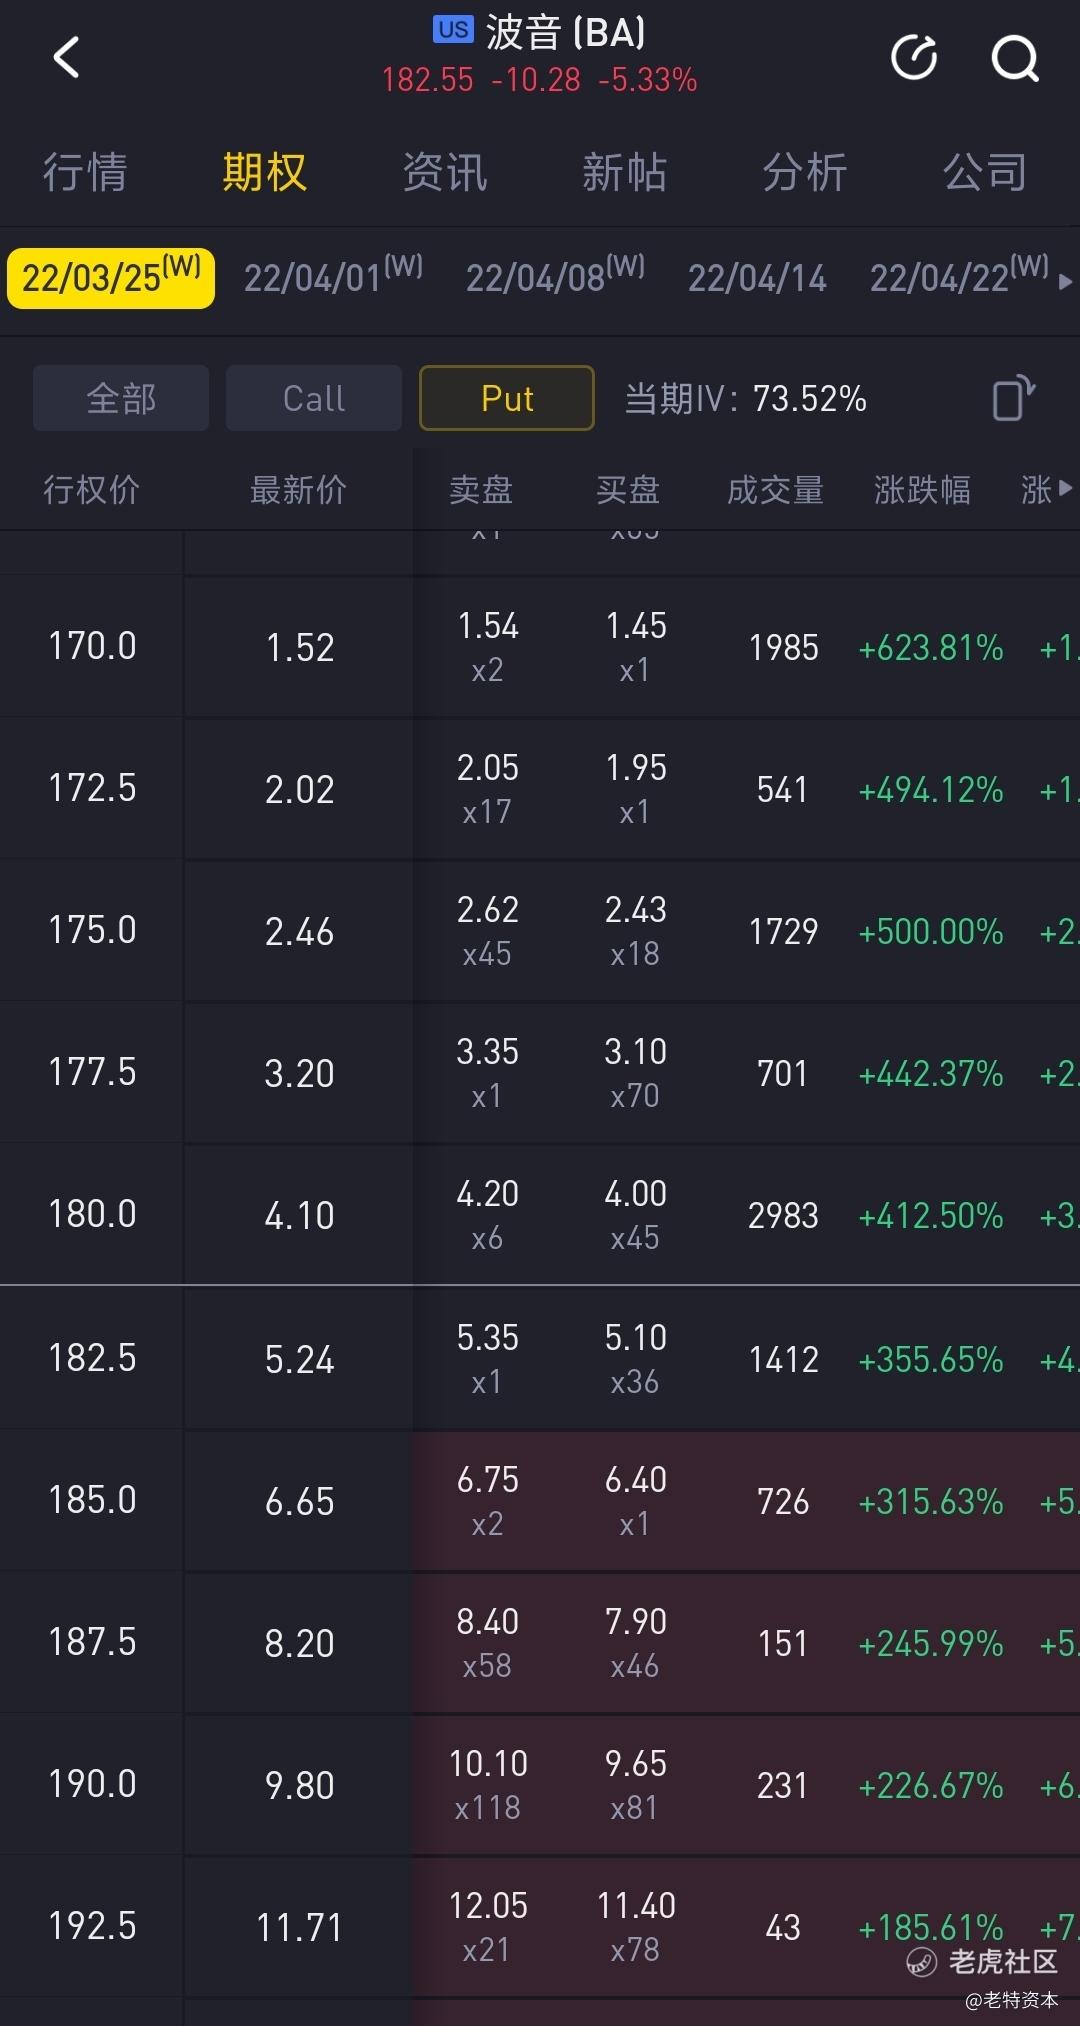1080x2026 pixels.
Task: Choose the 22/04/01 weekly expiration date
Action: tap(333, 276)
